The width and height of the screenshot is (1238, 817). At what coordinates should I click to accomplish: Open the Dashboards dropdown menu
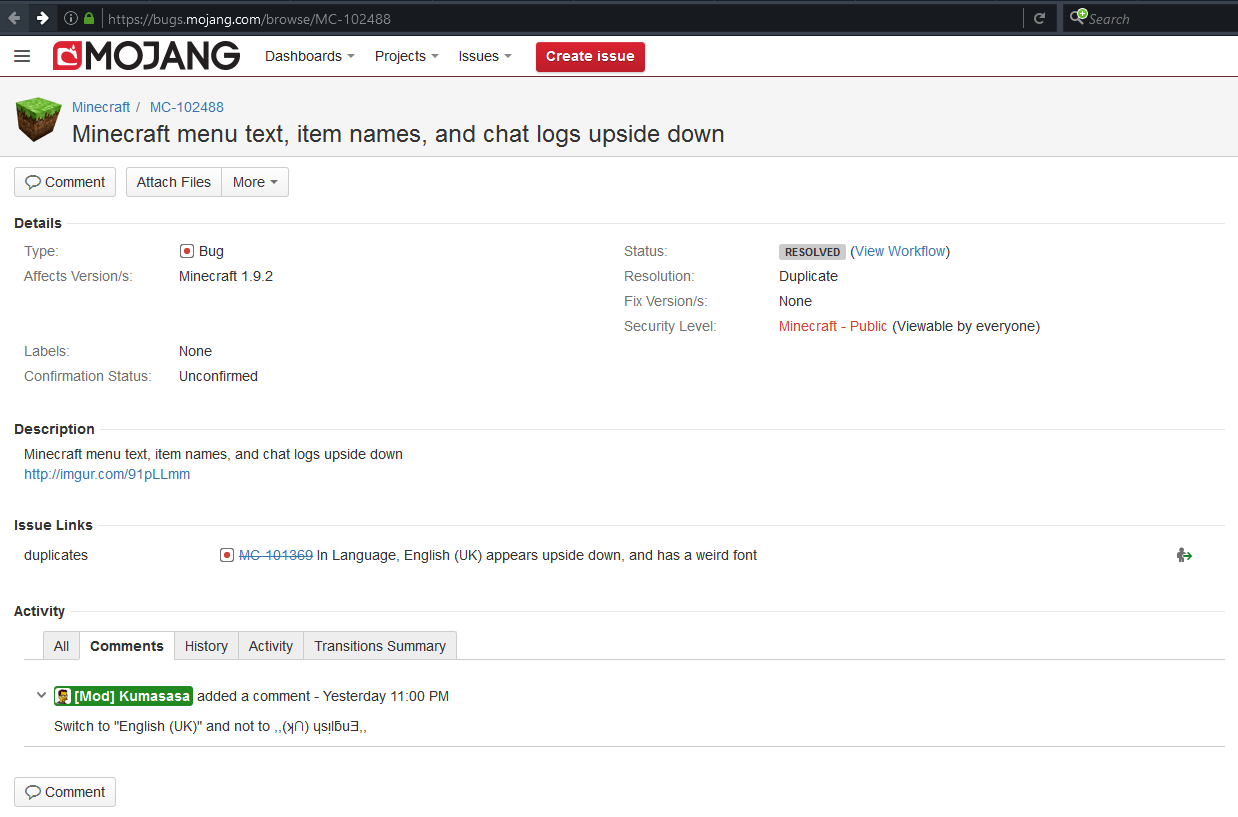coord(309,57)
